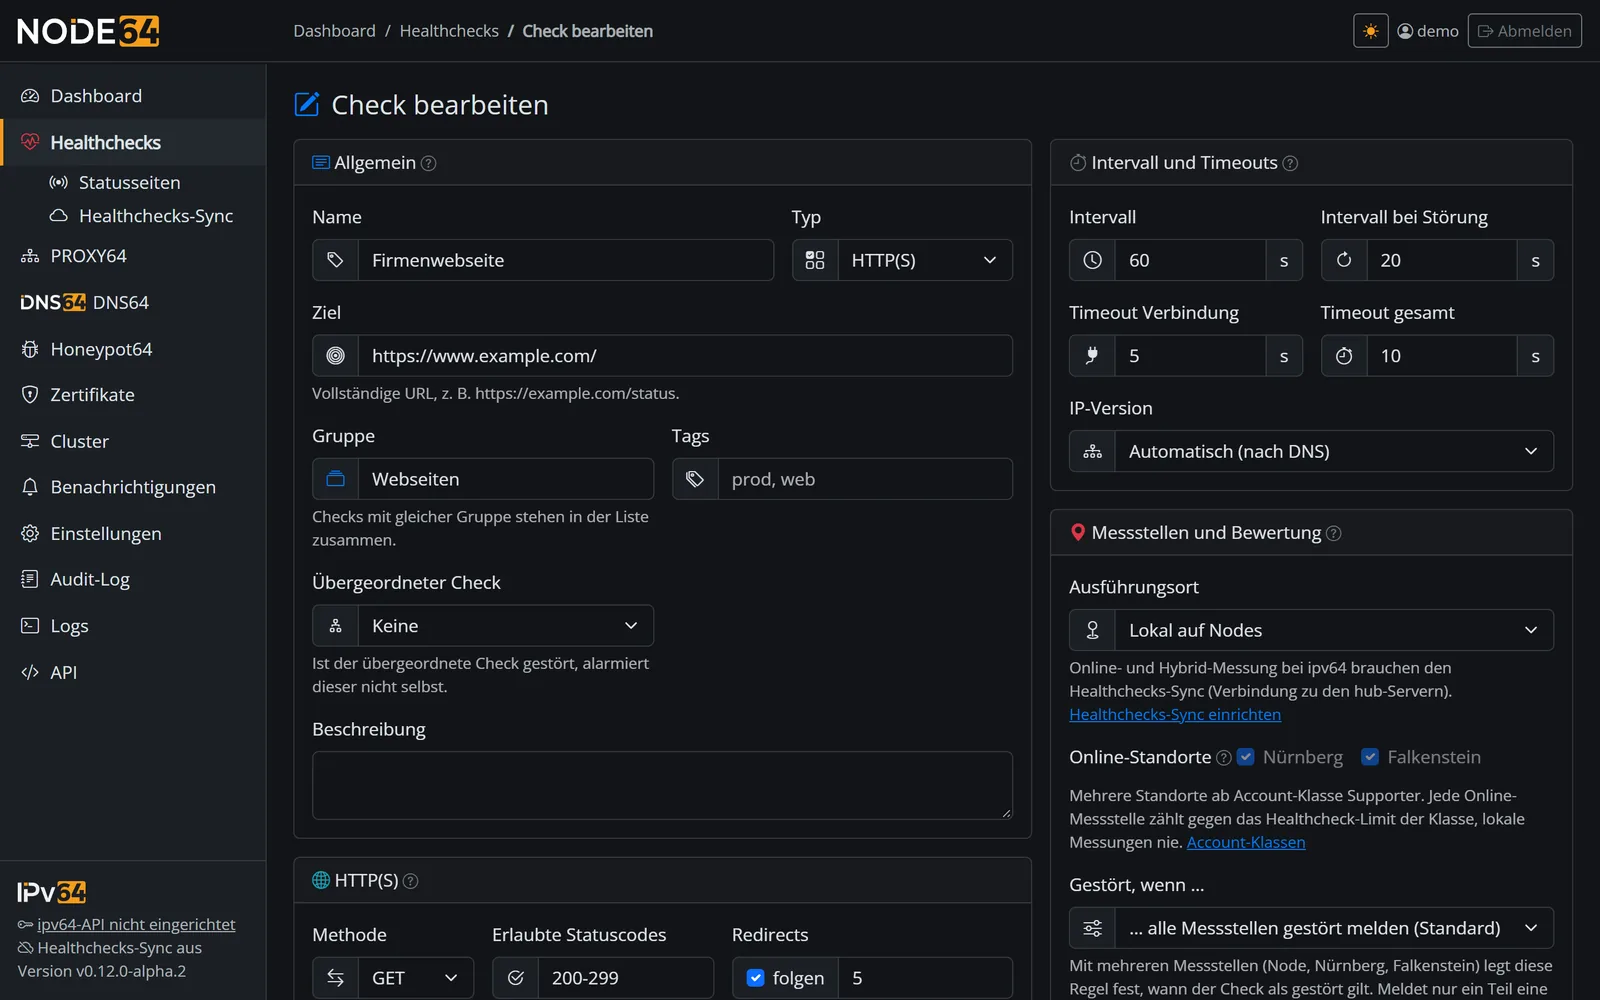Click the Erlaubte Statuscodes field
This screenshot has width=1600, height=1000.
click(x=626, y=978)
